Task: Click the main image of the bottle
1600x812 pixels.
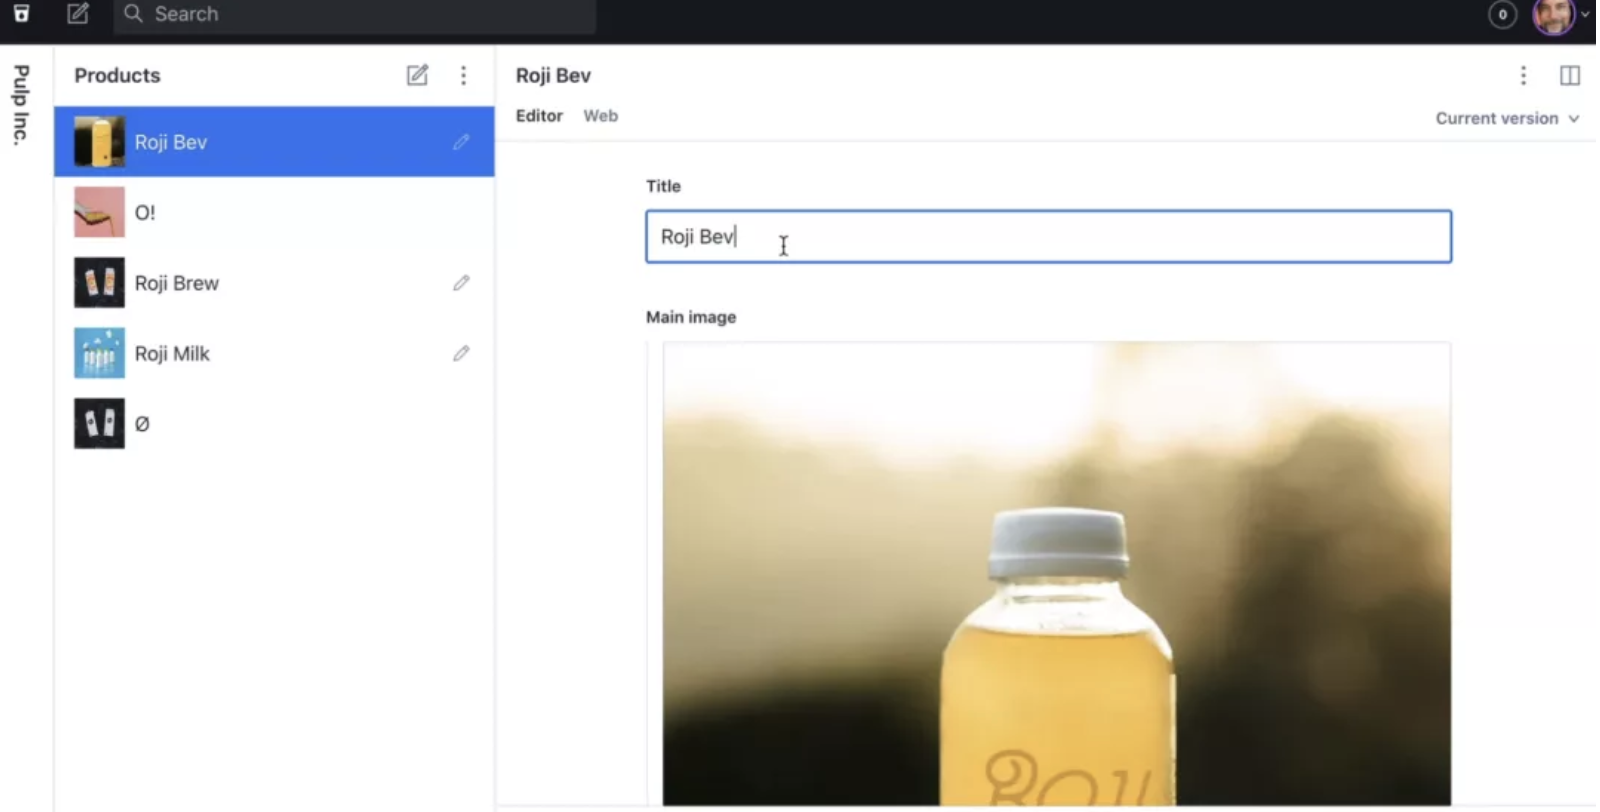Action: pyautogui.click(x=1056, y=574)
